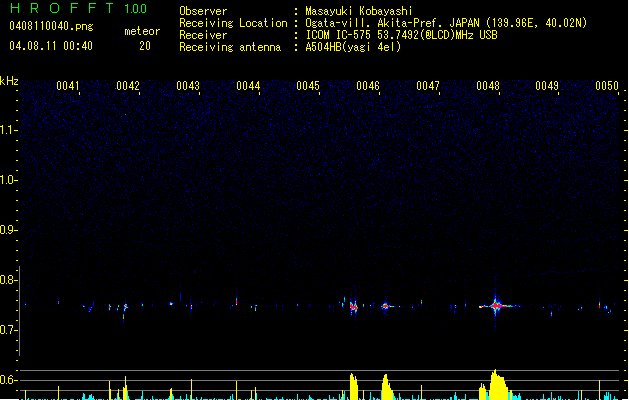This screenshot has height=400, width=629.
Task: Click the yellow intensity spike near 0042
Action: [125, 388]
